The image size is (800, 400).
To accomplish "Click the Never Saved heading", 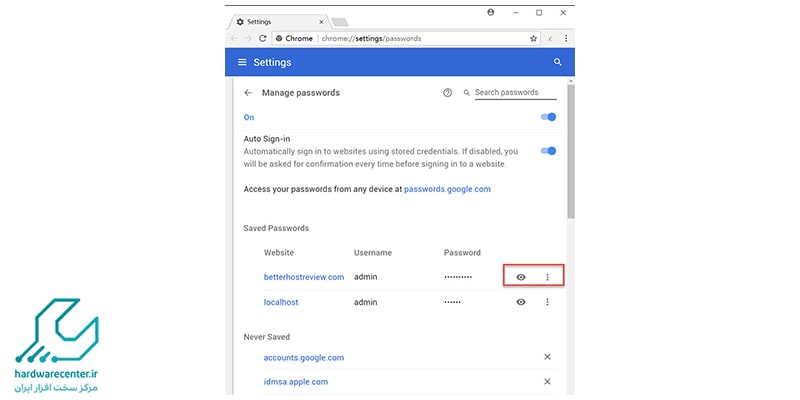I will [266, 337].
